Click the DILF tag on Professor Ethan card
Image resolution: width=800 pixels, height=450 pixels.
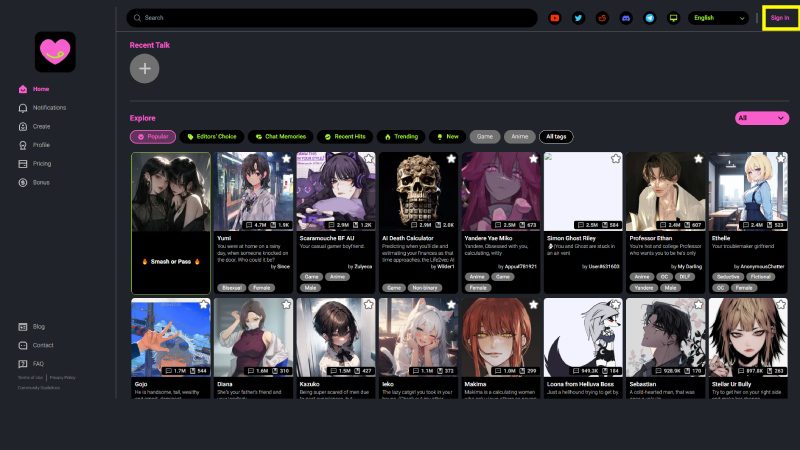tap(685, 277)
